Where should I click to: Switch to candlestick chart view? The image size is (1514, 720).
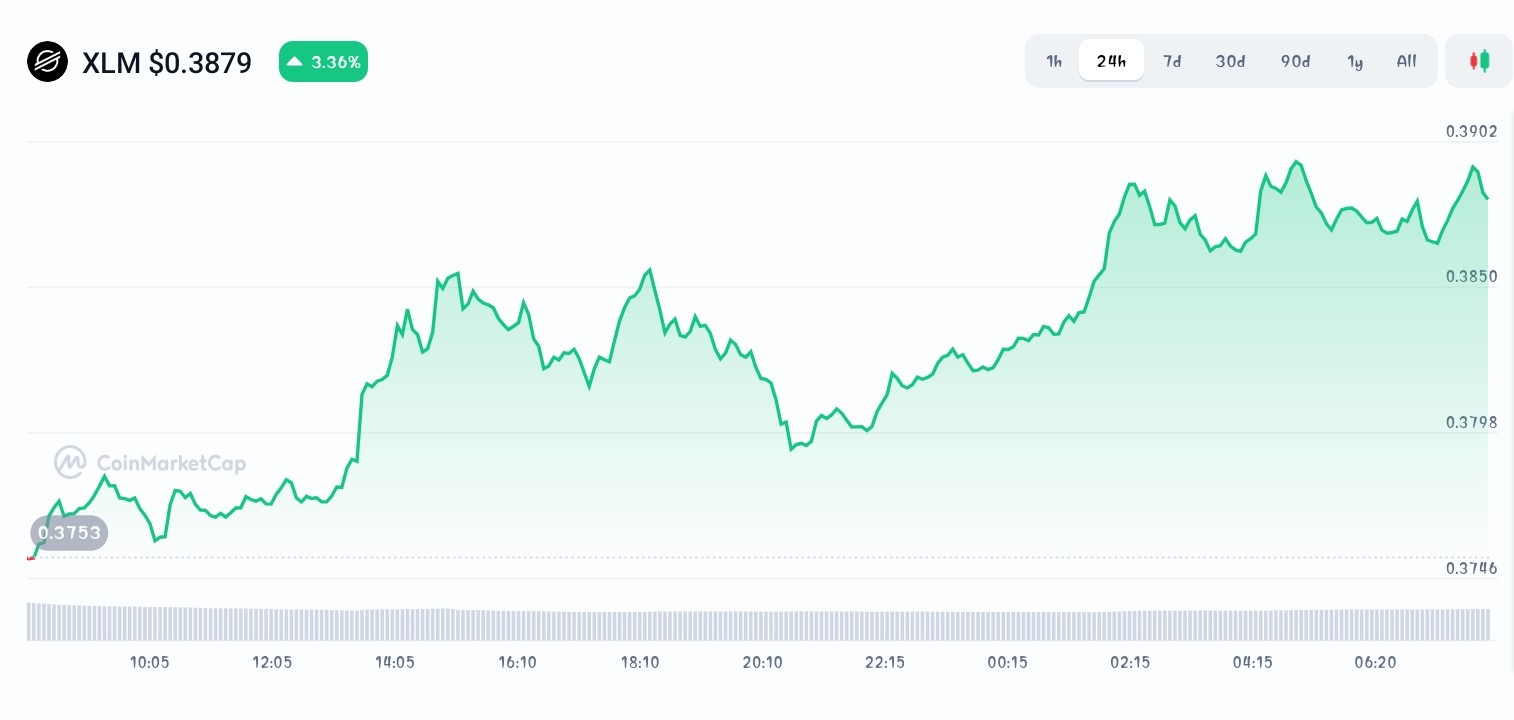pos(1479,61)
